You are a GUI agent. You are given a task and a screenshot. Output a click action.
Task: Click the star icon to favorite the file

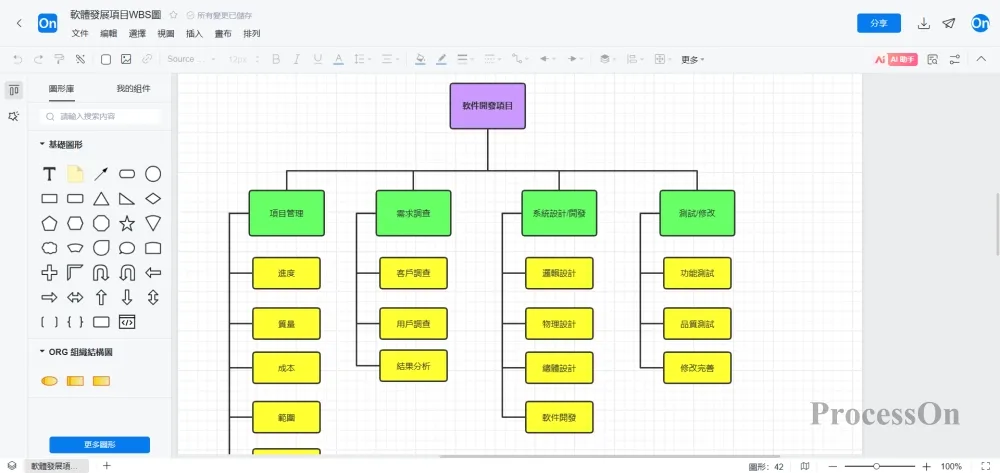coord(174,16)
